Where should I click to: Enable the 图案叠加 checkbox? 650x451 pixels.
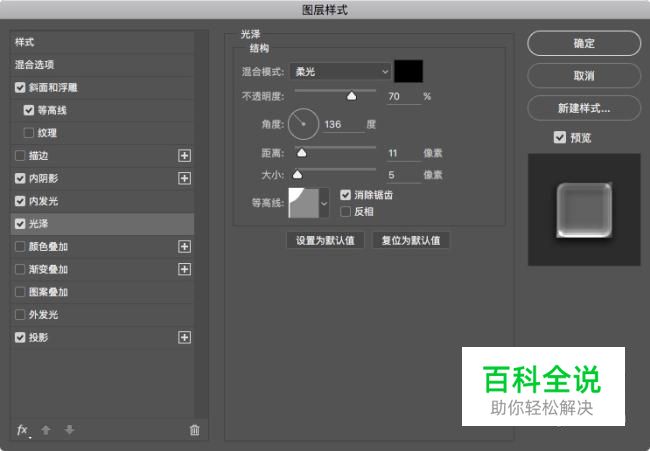[x=20, y=292]
